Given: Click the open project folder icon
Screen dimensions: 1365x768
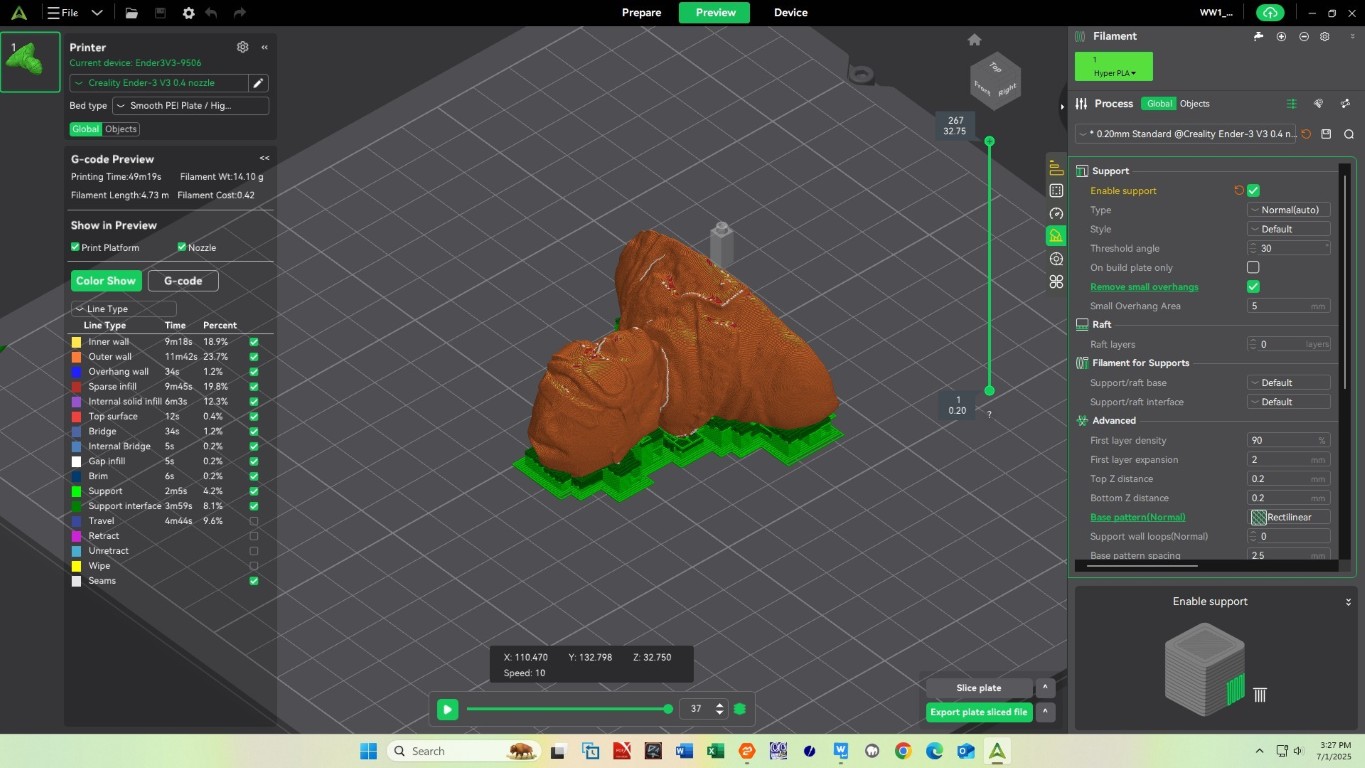Looking at the screenshot, I should coord(132,13).
